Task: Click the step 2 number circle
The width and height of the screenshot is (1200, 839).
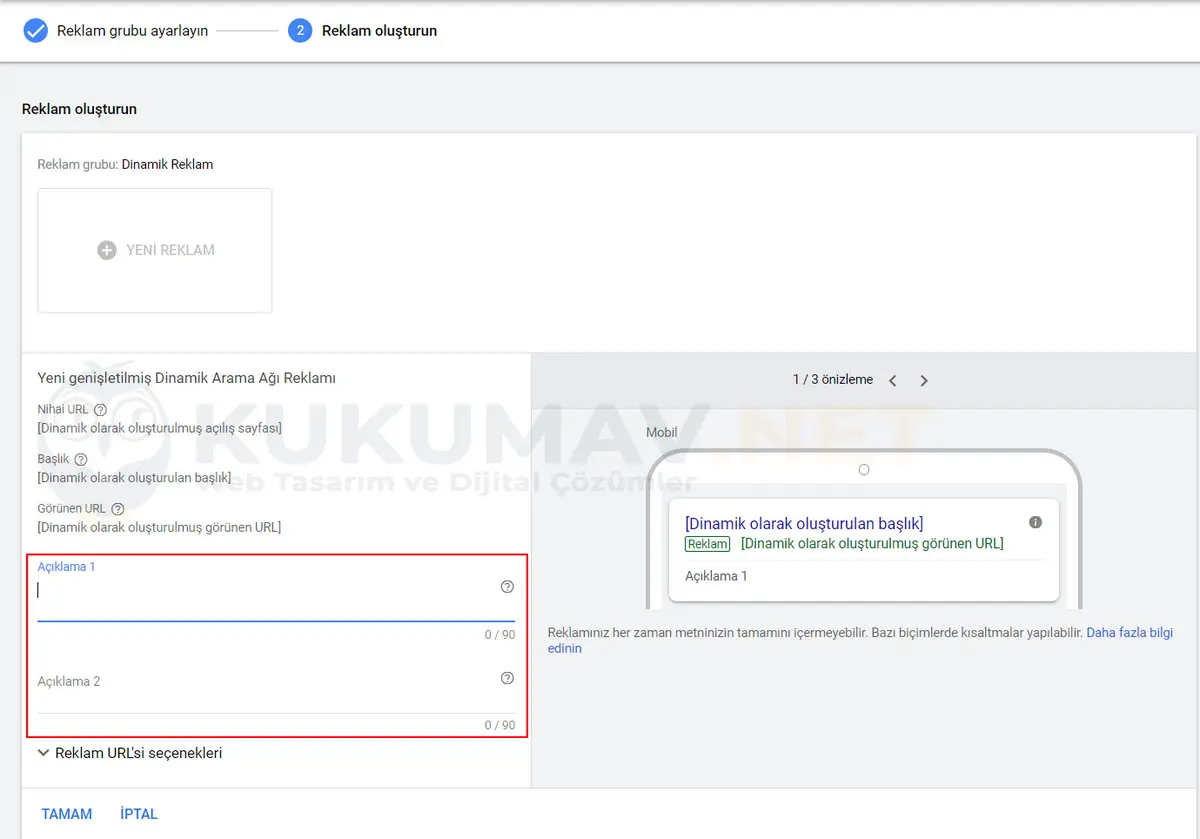Action: (299, 31)
